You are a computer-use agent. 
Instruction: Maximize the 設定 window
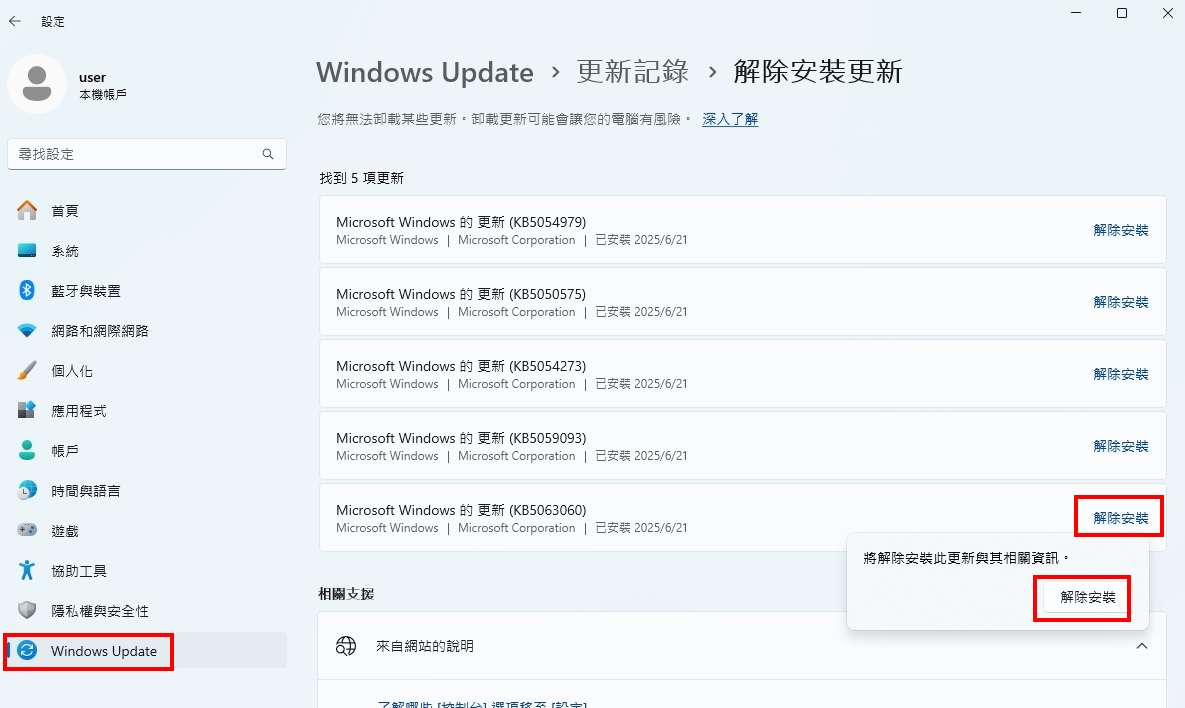(1122, 14)
